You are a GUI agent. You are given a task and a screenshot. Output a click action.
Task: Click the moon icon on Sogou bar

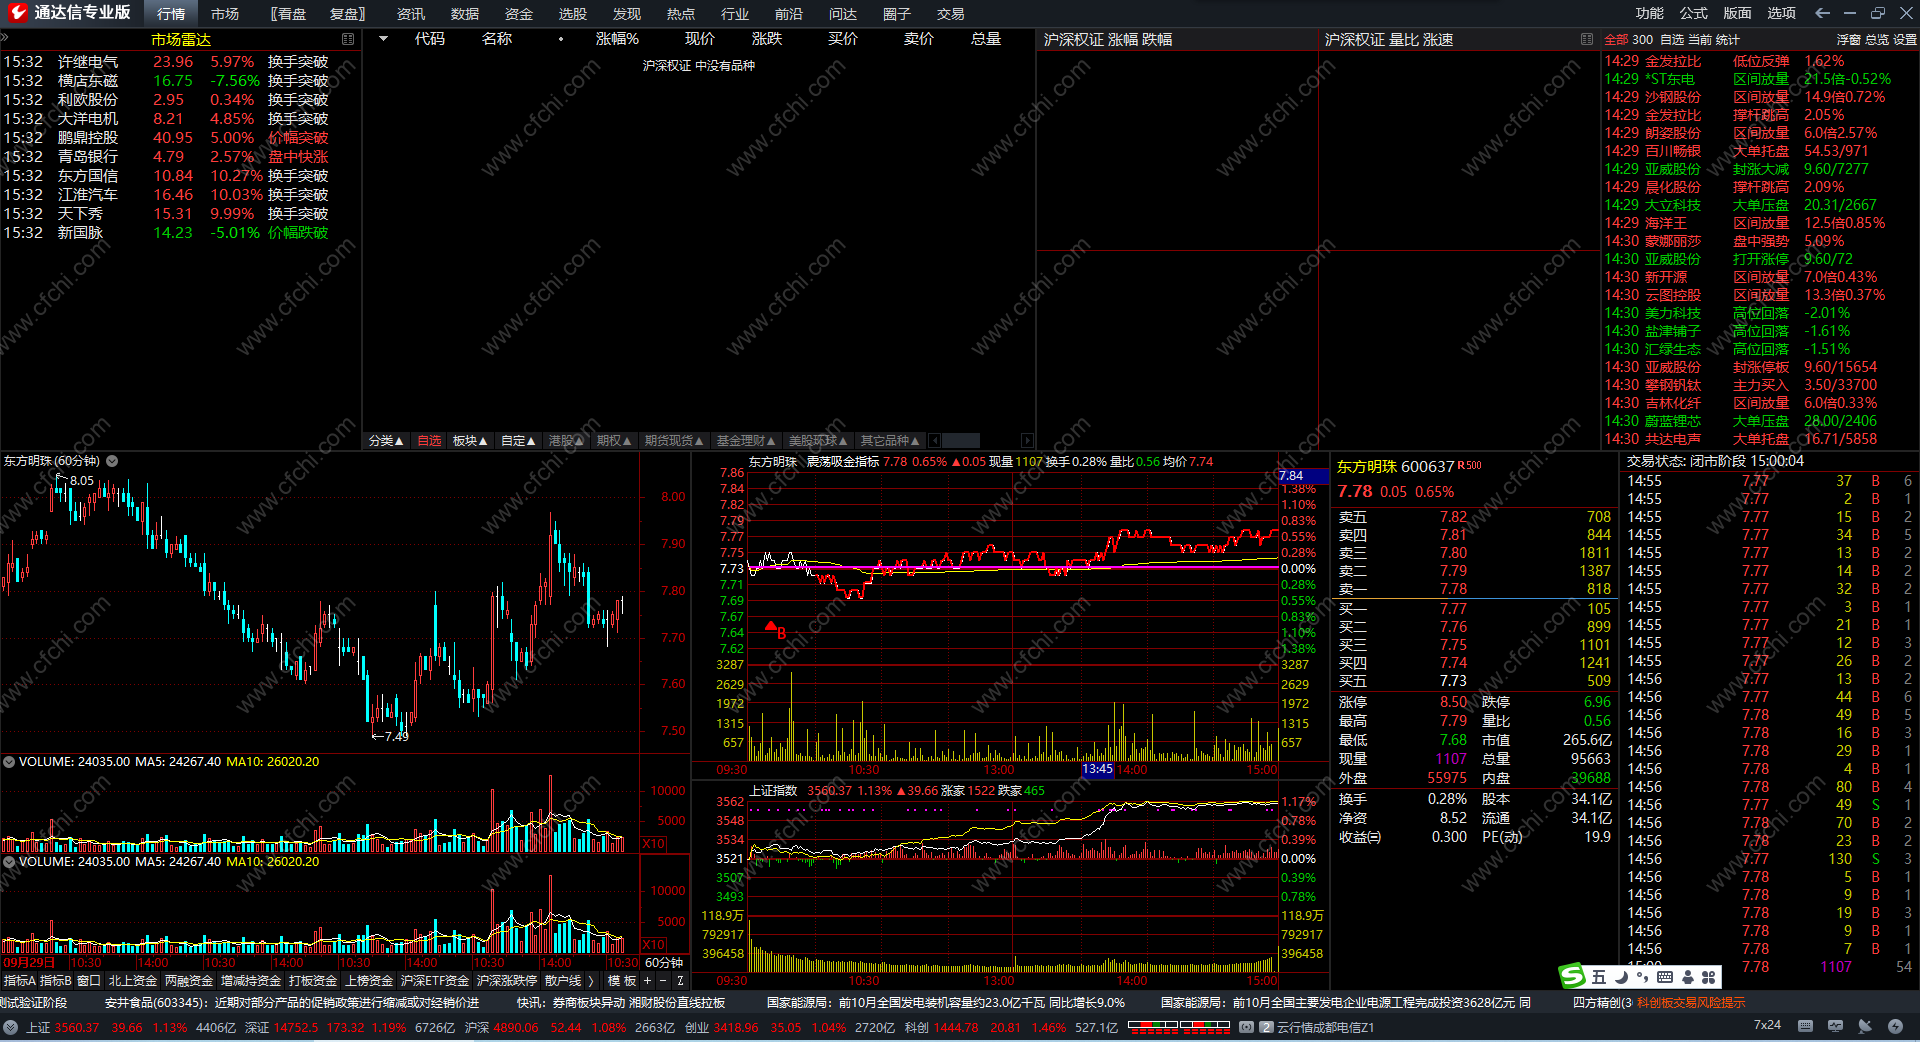(1621, 977)
